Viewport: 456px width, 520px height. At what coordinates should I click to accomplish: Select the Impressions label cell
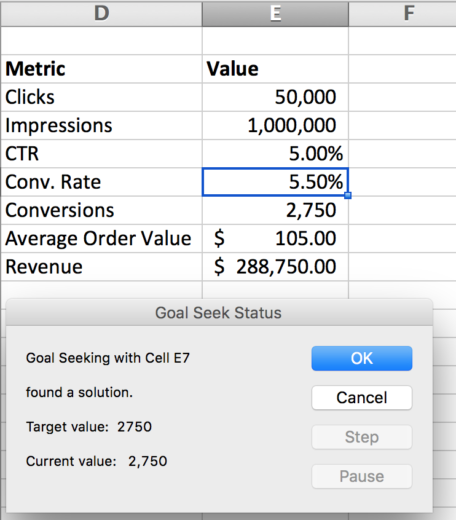click(x=101, y=126)
